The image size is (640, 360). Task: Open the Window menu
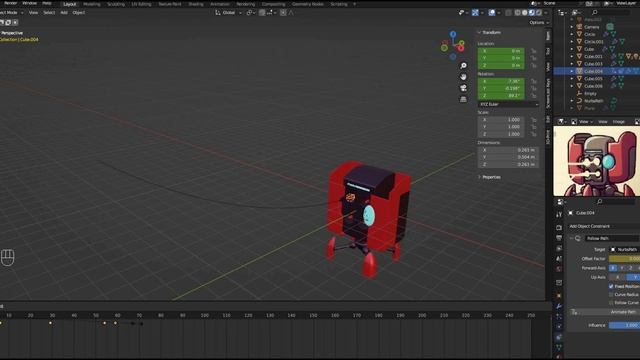coord(29,3)
